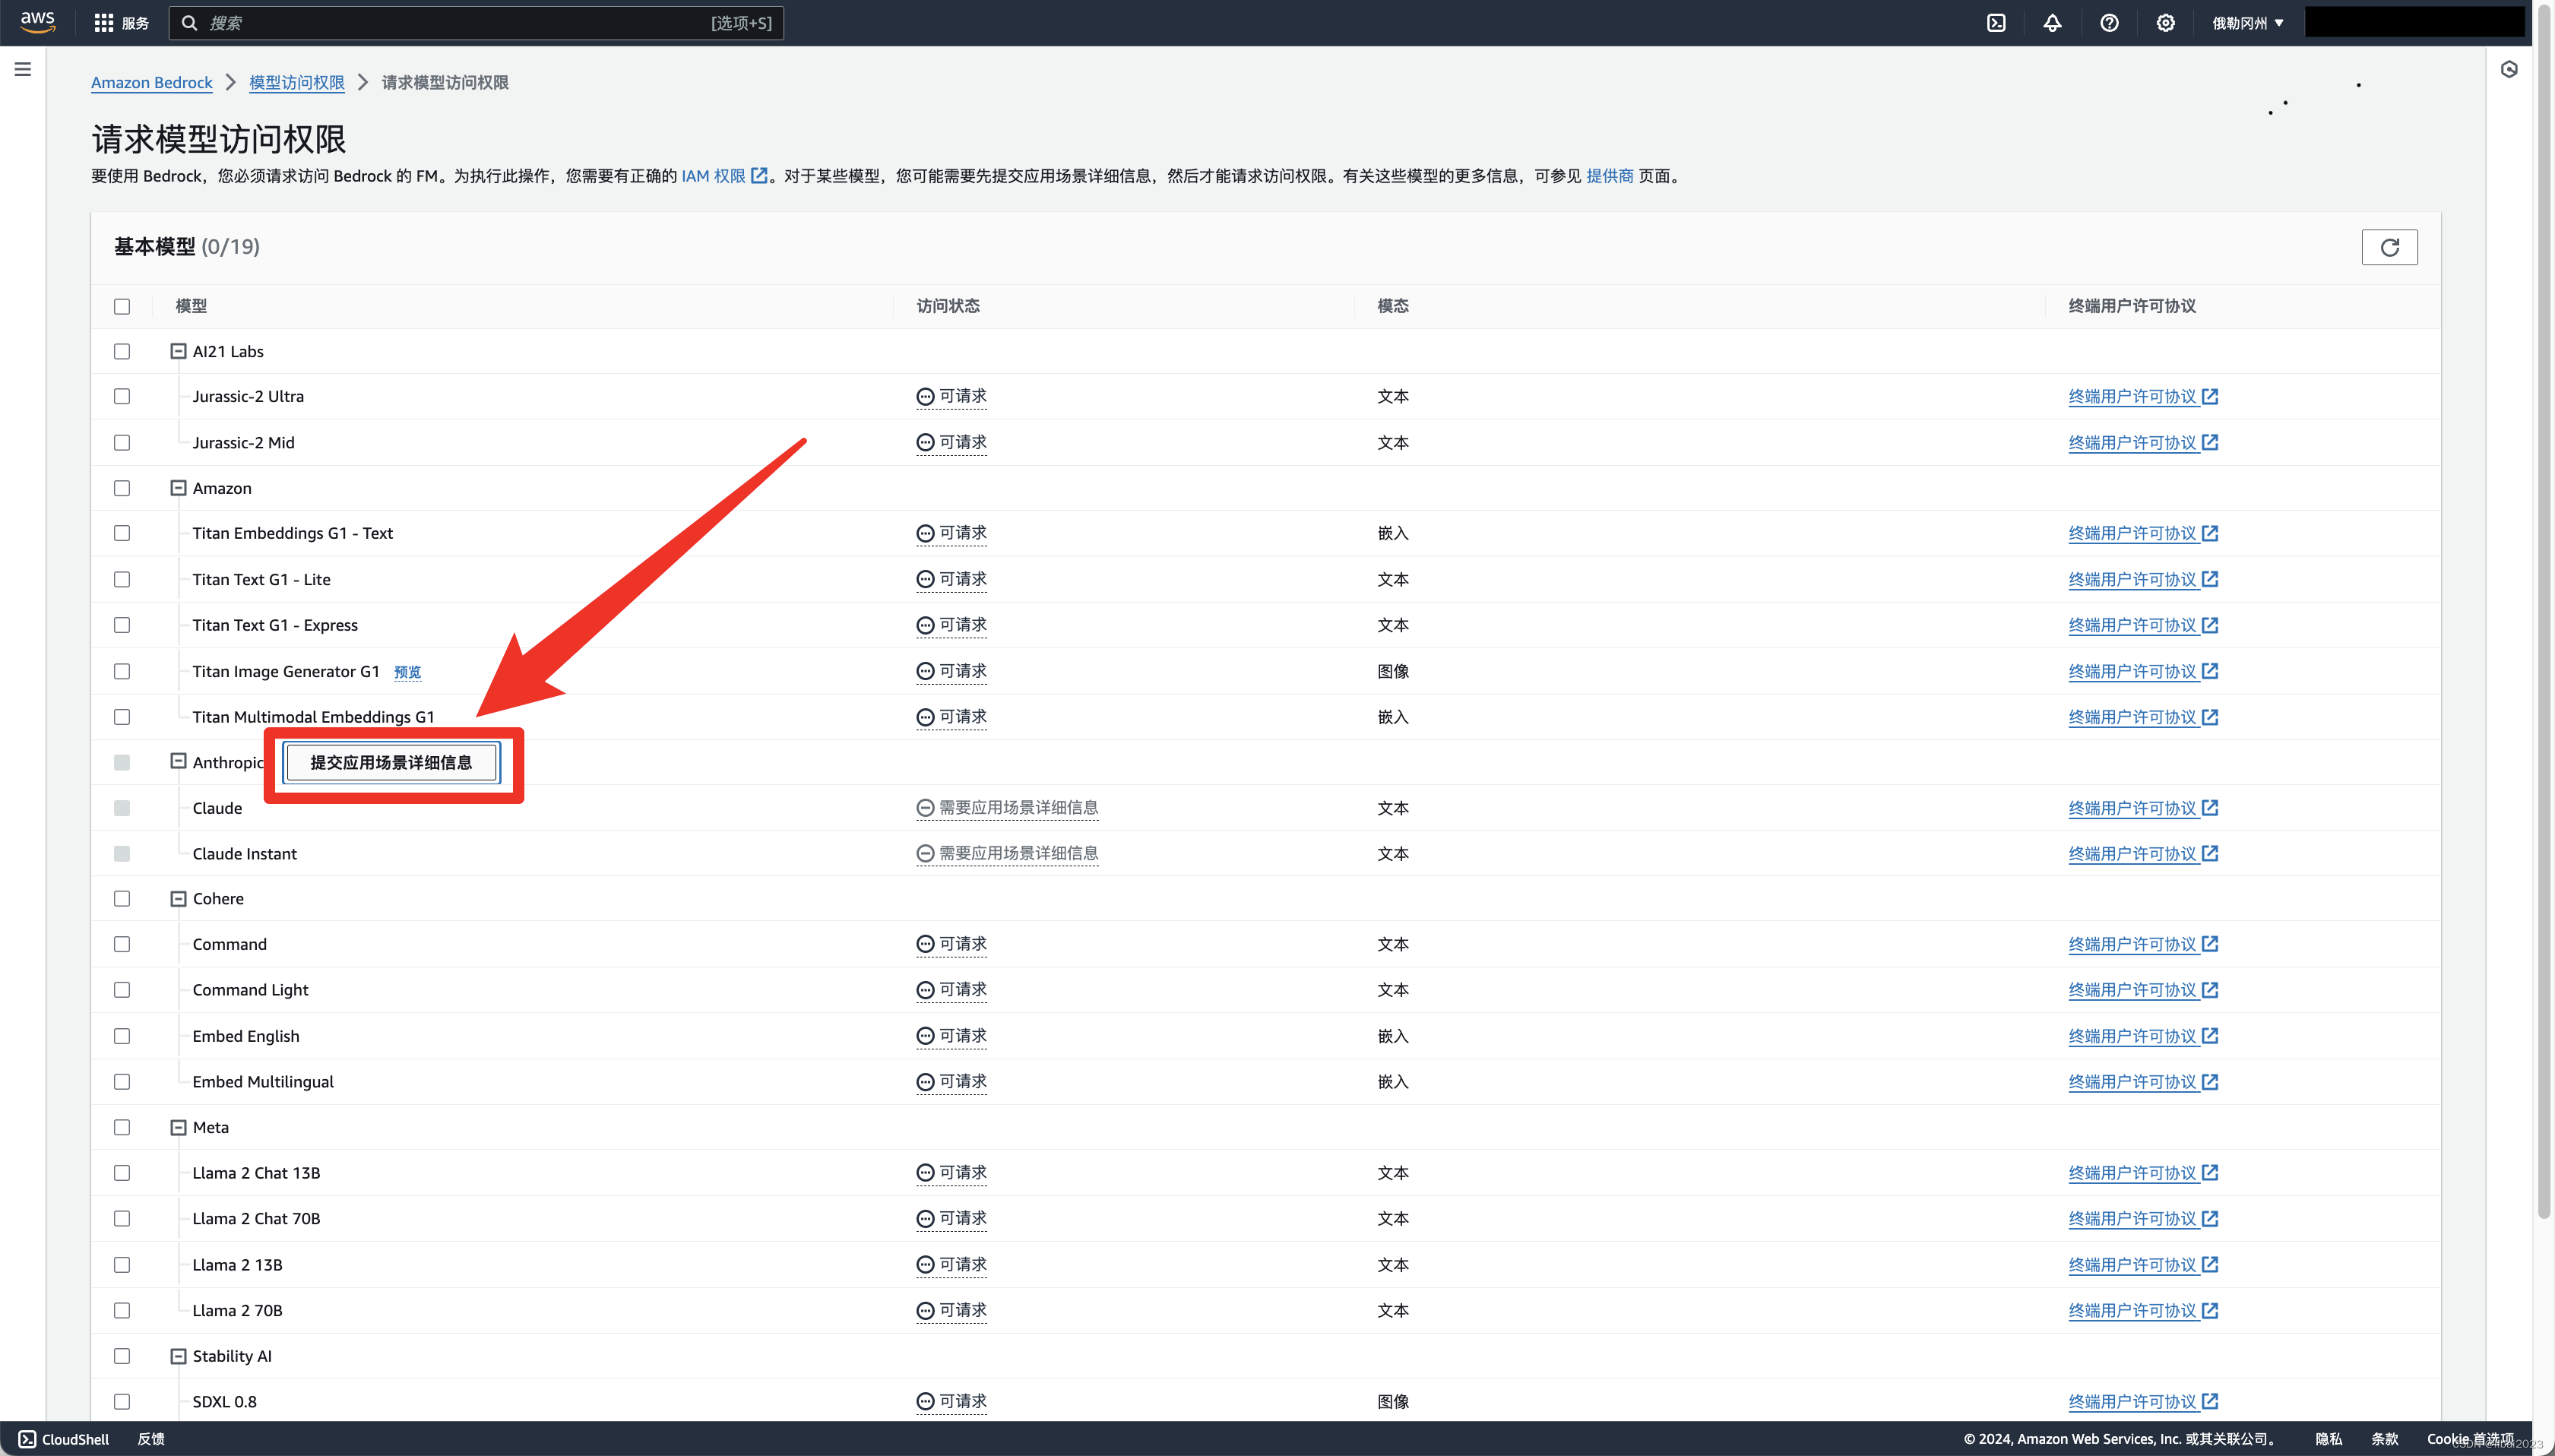The width and height of the screenshot is (2555, 1456).
Task: Open the notifications bell
Action: click(2052, 23)
